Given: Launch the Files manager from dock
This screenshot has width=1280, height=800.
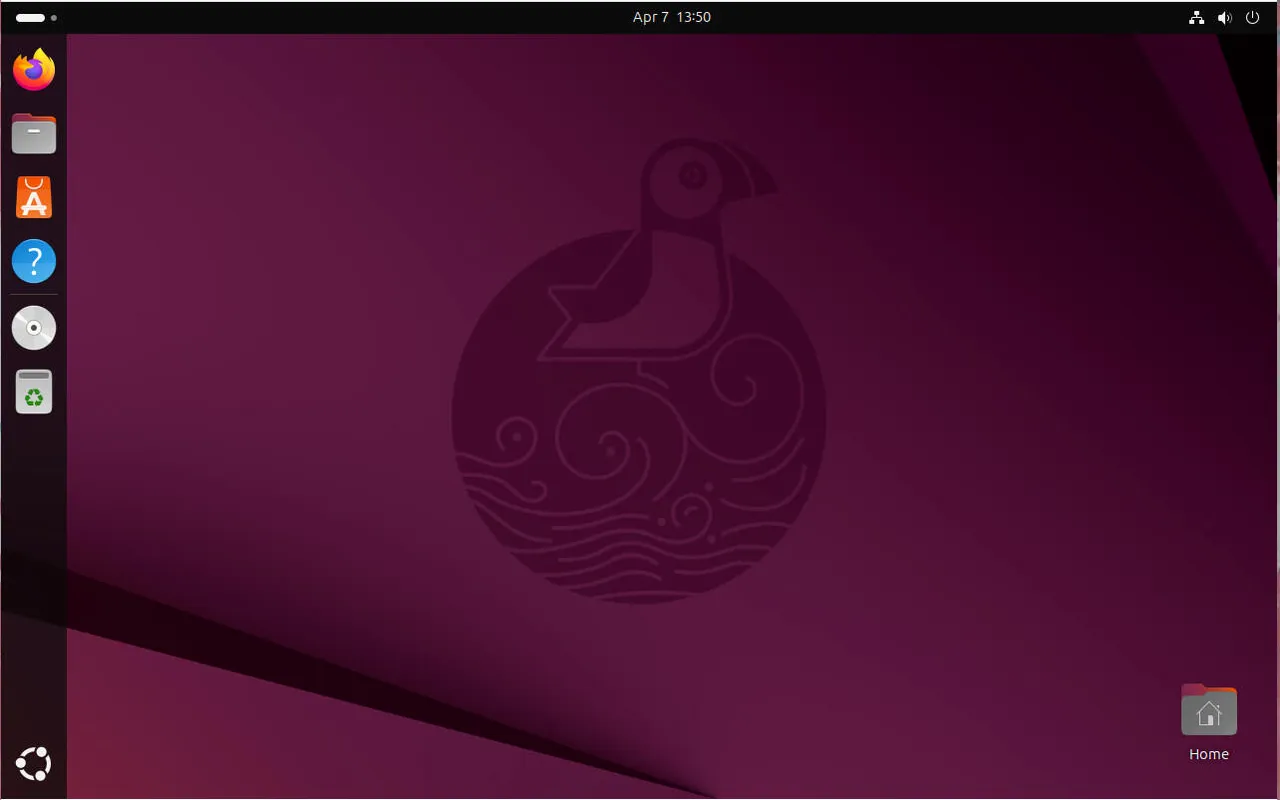Looking at the screenshot, I should click(x=34, y=133).
